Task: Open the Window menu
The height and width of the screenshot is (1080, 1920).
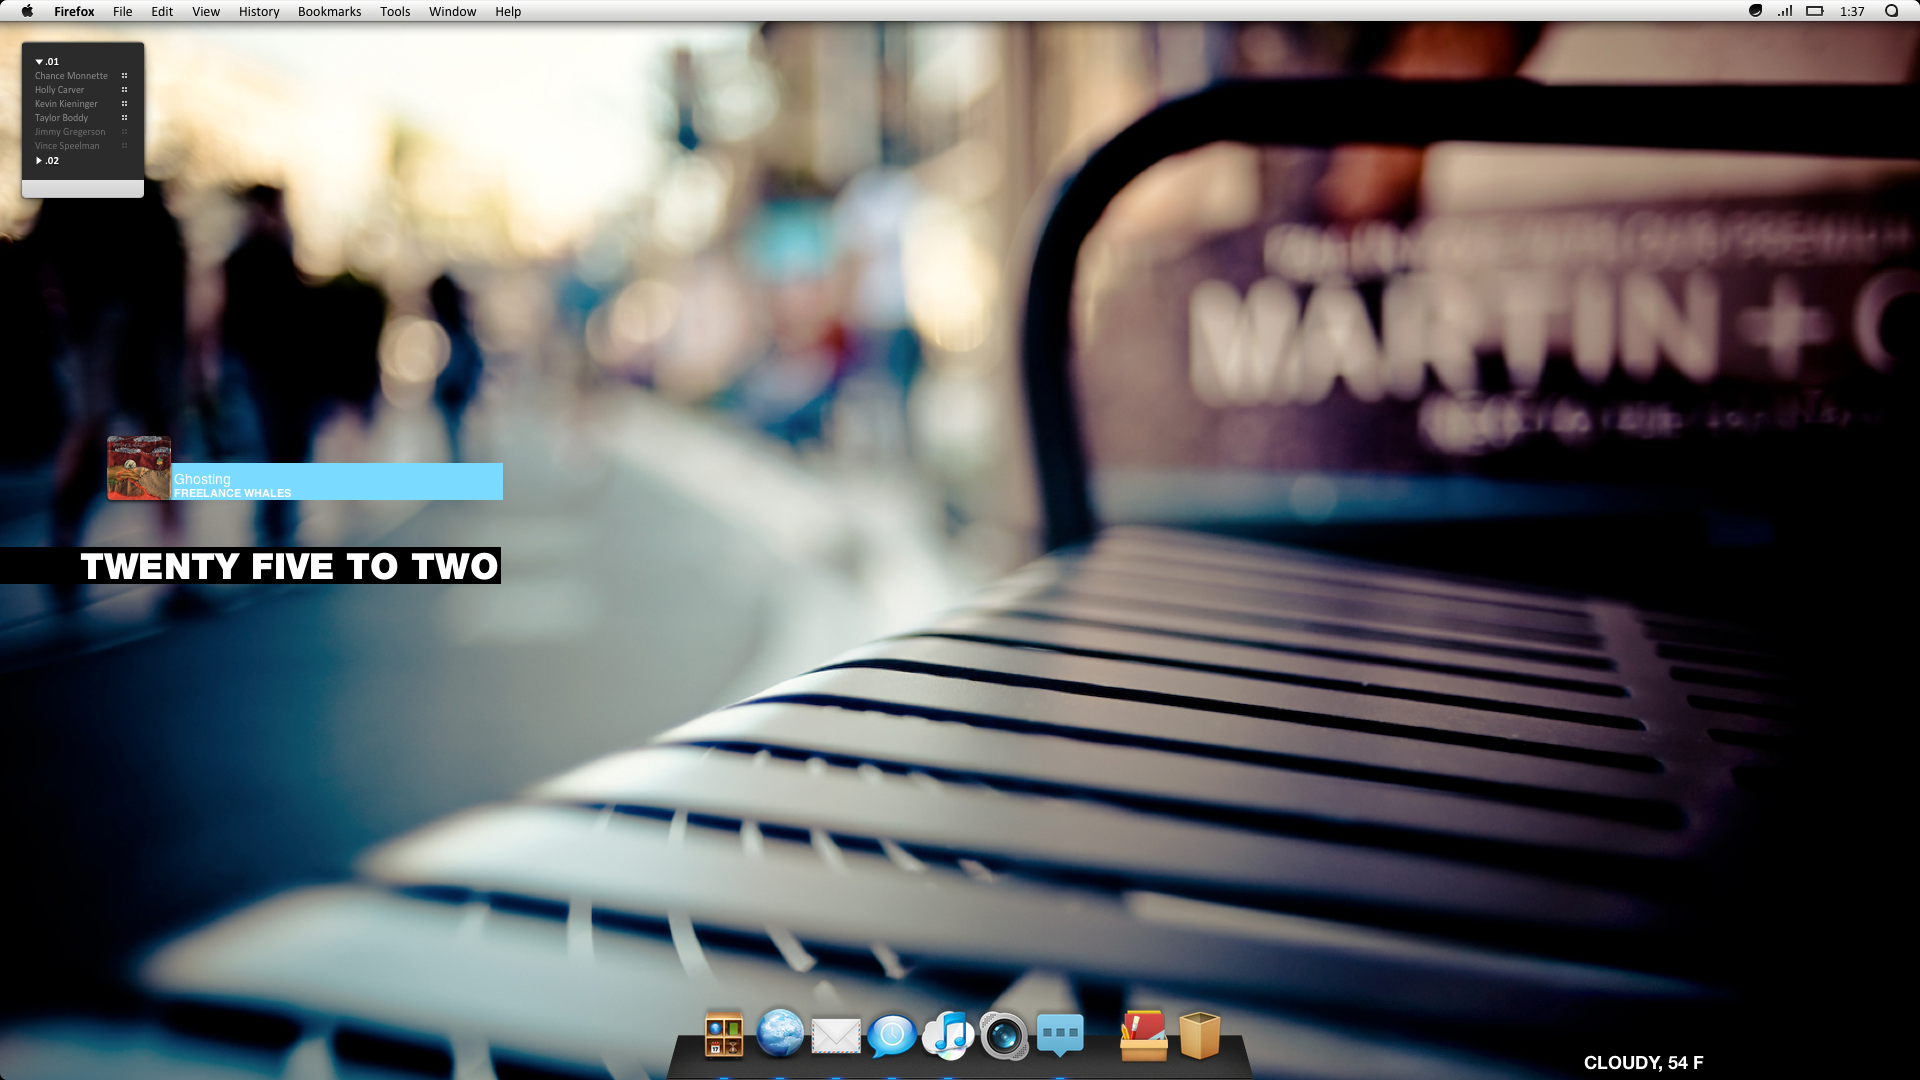Action: (452, 12)
